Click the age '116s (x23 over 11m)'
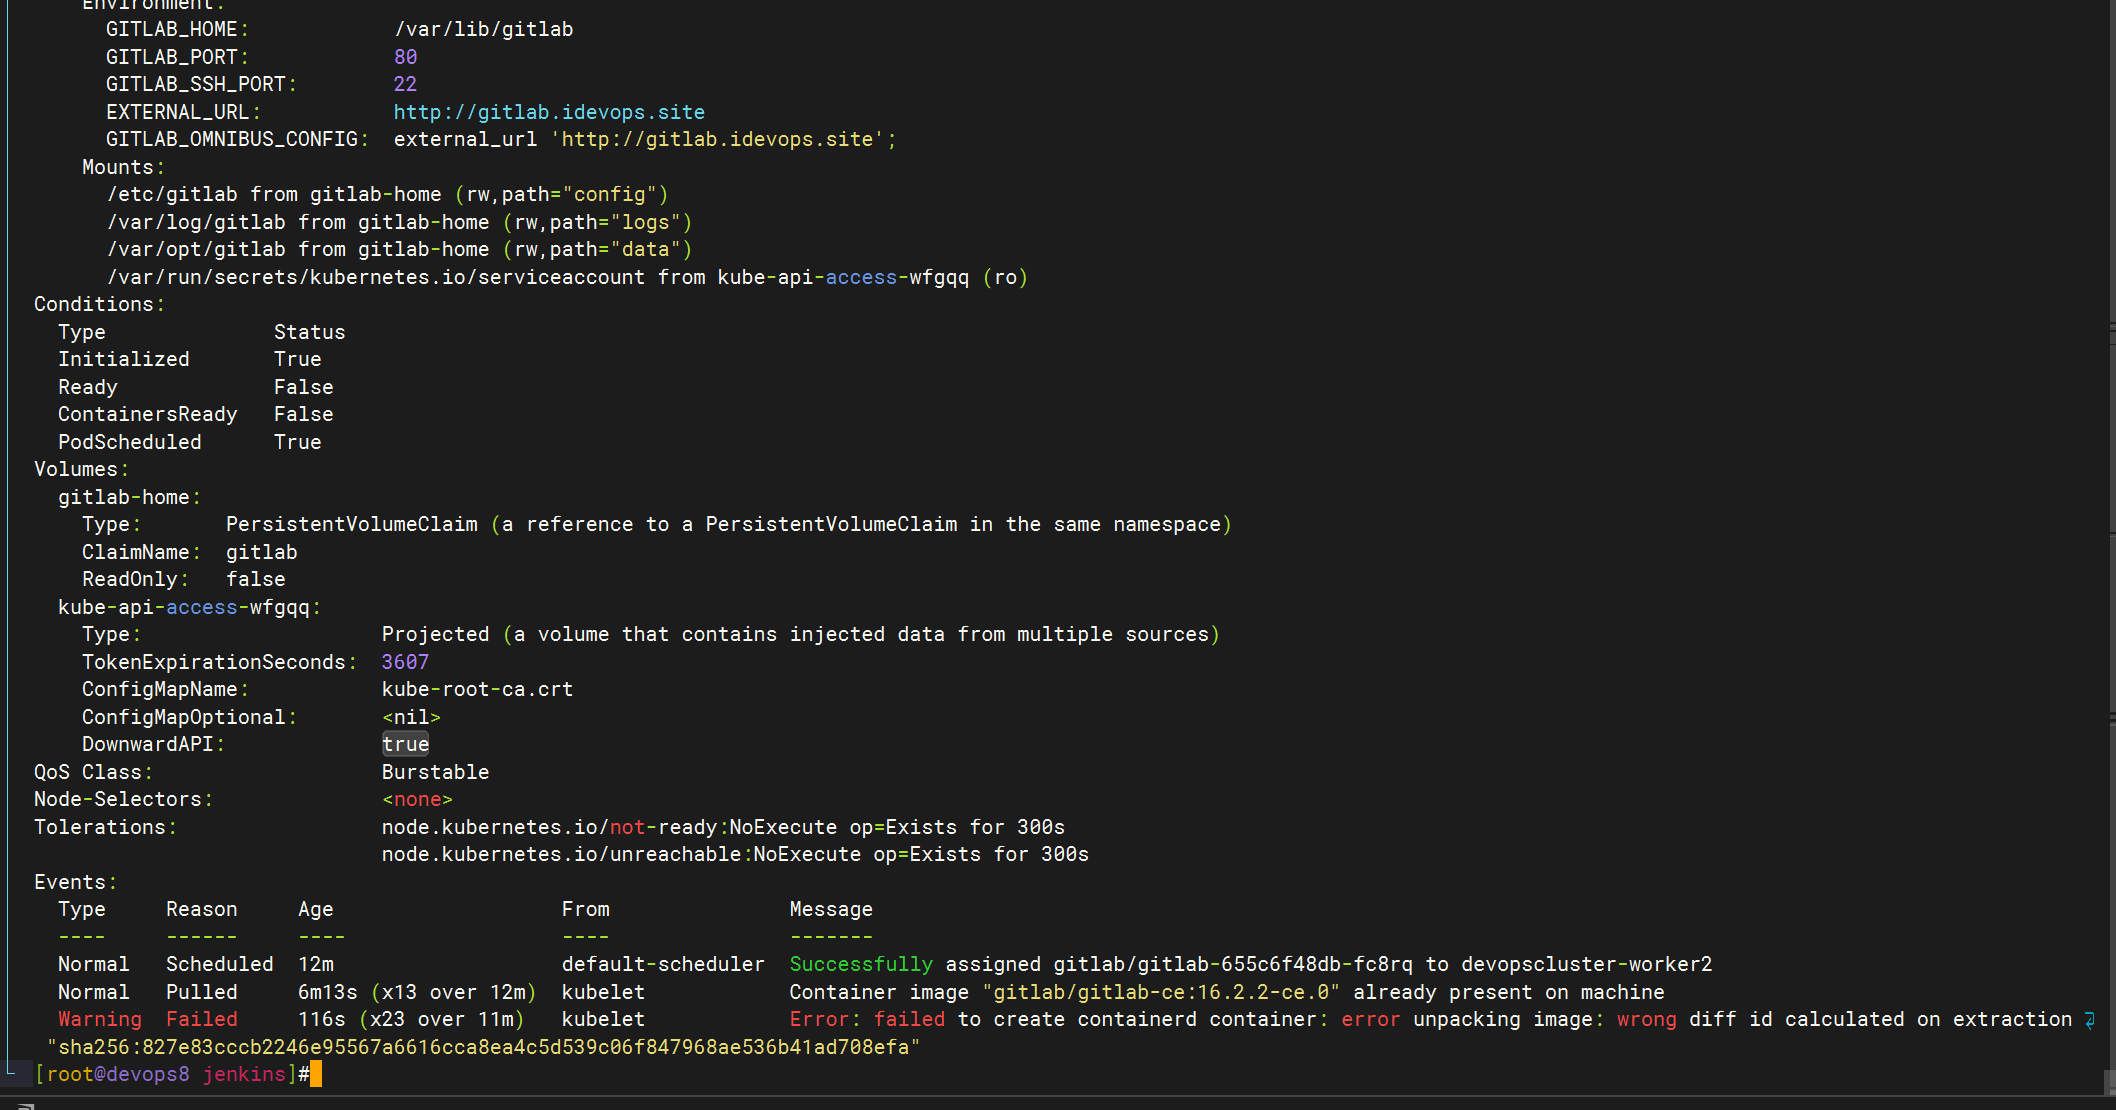The width and height of the screenshot is (2116, 1110). pos(411,1019)
